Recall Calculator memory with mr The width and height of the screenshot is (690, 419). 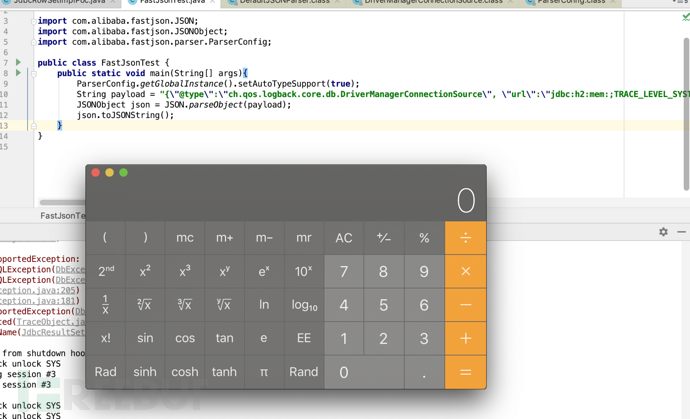coord(304,238)
